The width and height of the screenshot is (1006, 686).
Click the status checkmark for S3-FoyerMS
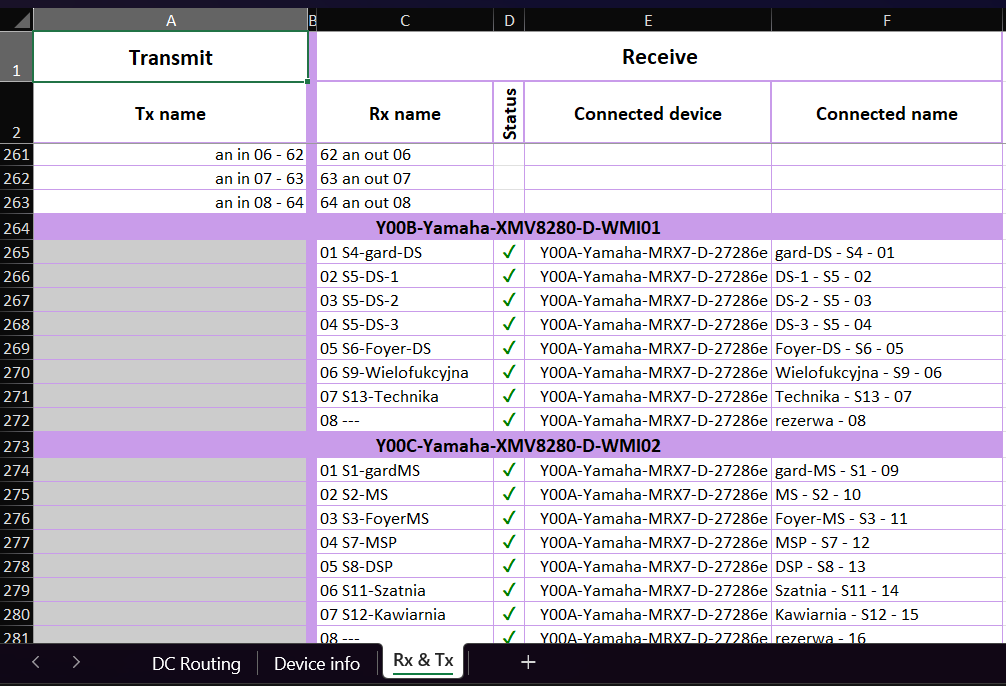pyautogui.click(x=509, y=518)
